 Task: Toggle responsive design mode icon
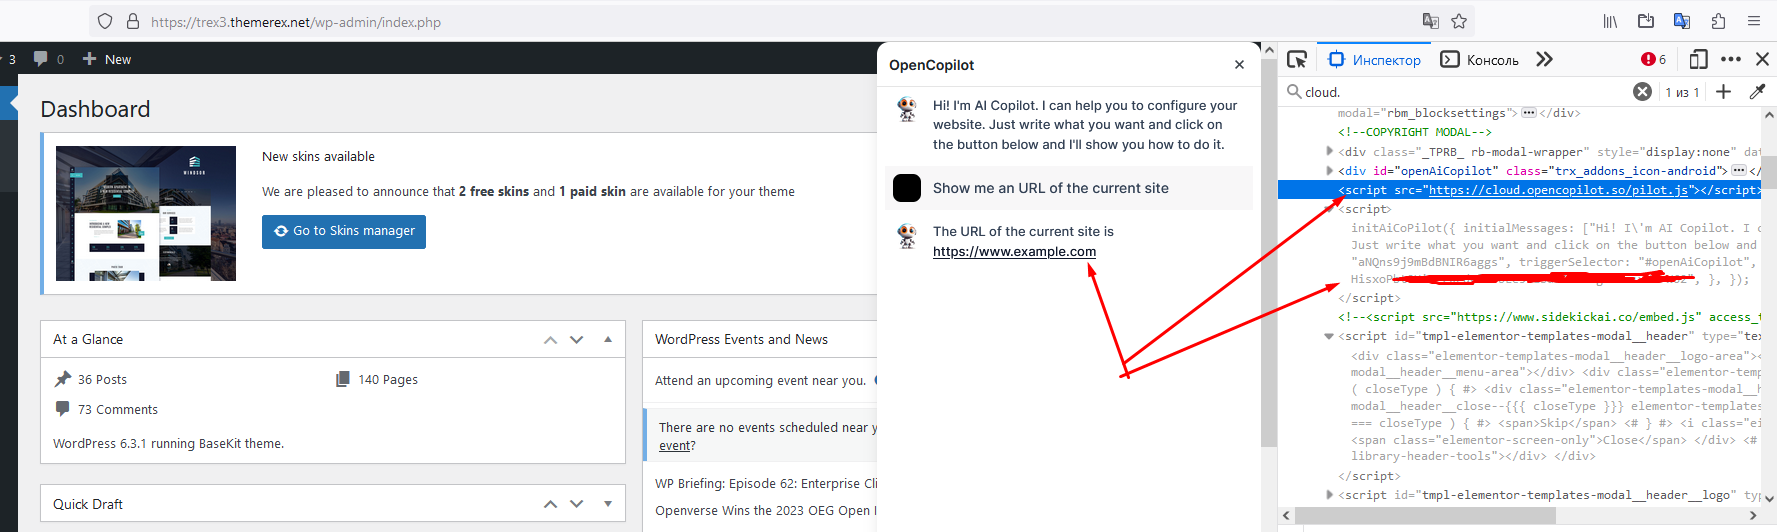tap(1698, 59)
